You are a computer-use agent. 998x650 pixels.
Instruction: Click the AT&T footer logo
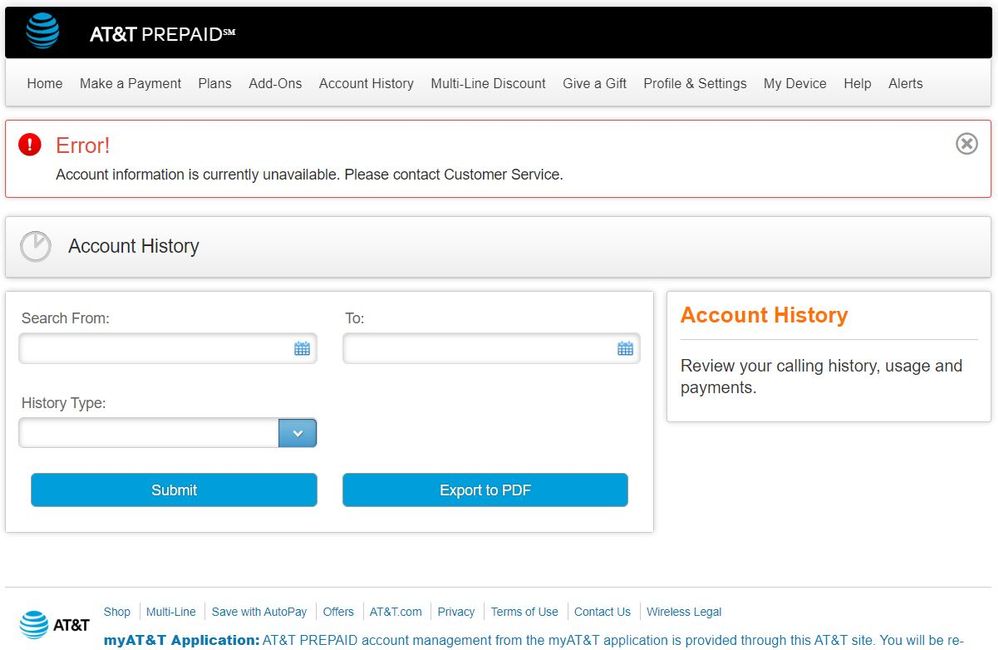[x=55, y=625]
